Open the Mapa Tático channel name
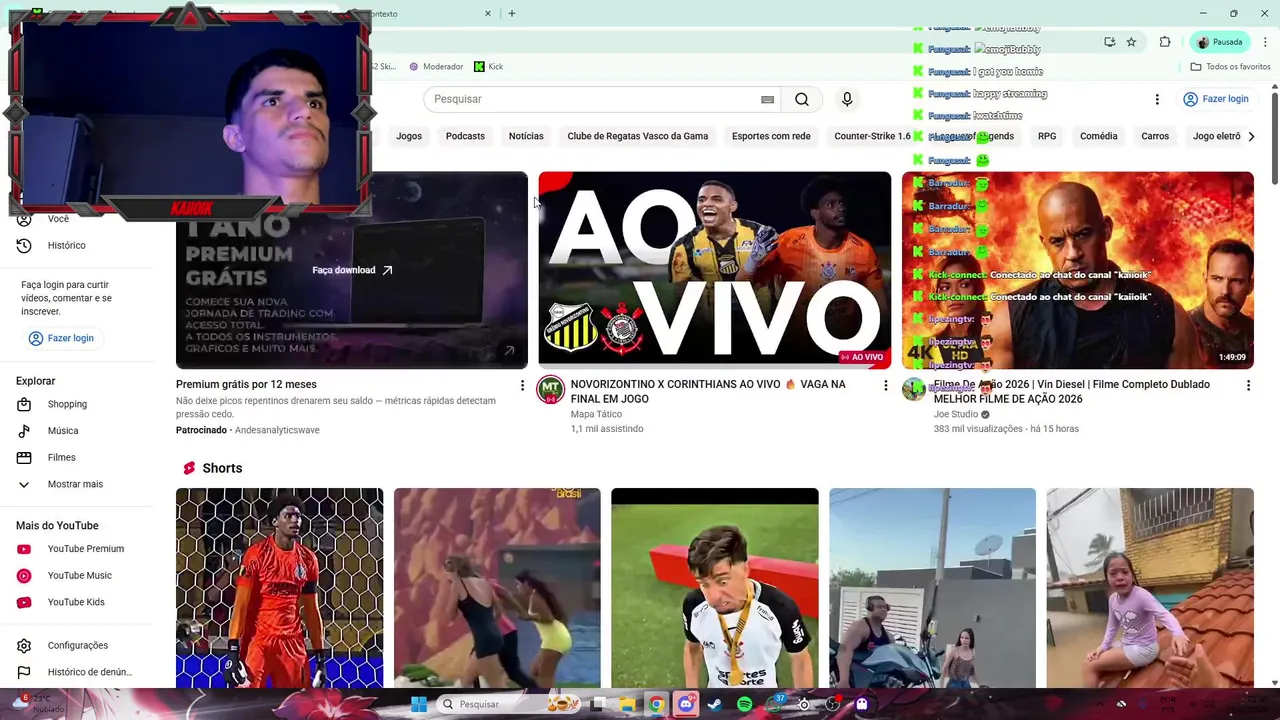Viewport: 1280px width, 720px height. point(596,414)
